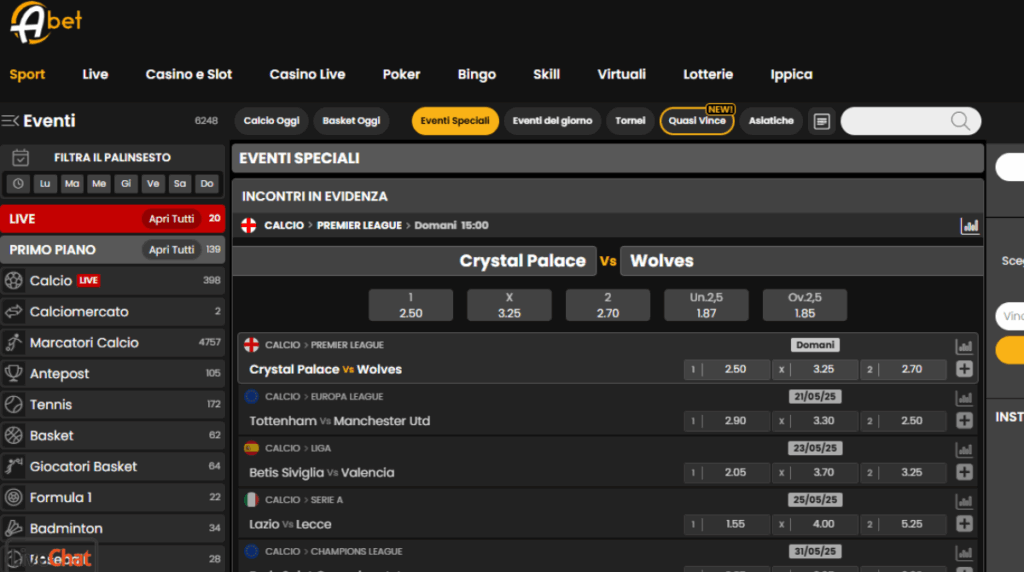The height and width of the screenshot is (572, 1024).
Task: Expand the Tennis category
Action: (113, 405)
